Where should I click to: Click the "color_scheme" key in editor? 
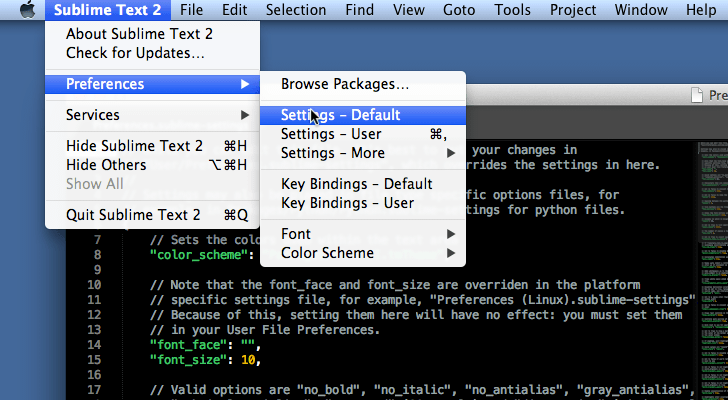click(x=199, y=255)
